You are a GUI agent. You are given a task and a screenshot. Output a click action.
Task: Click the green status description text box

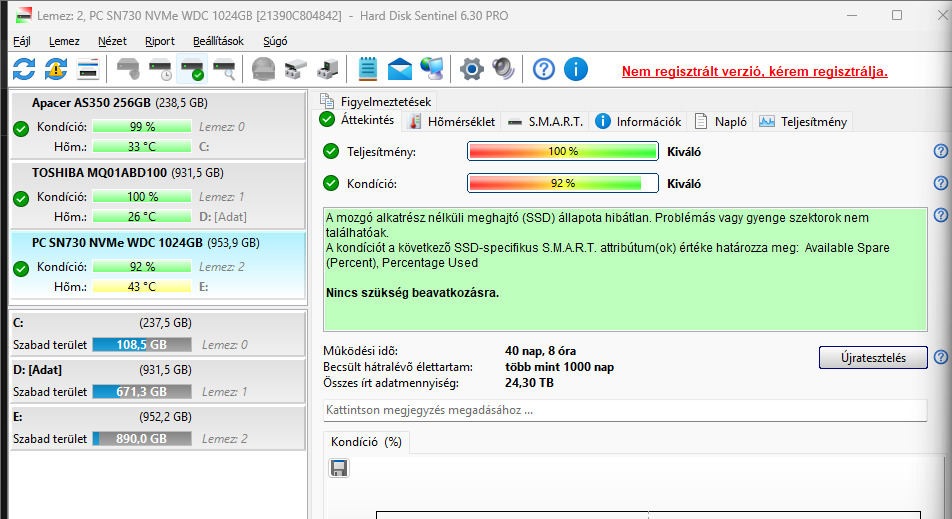625,270
